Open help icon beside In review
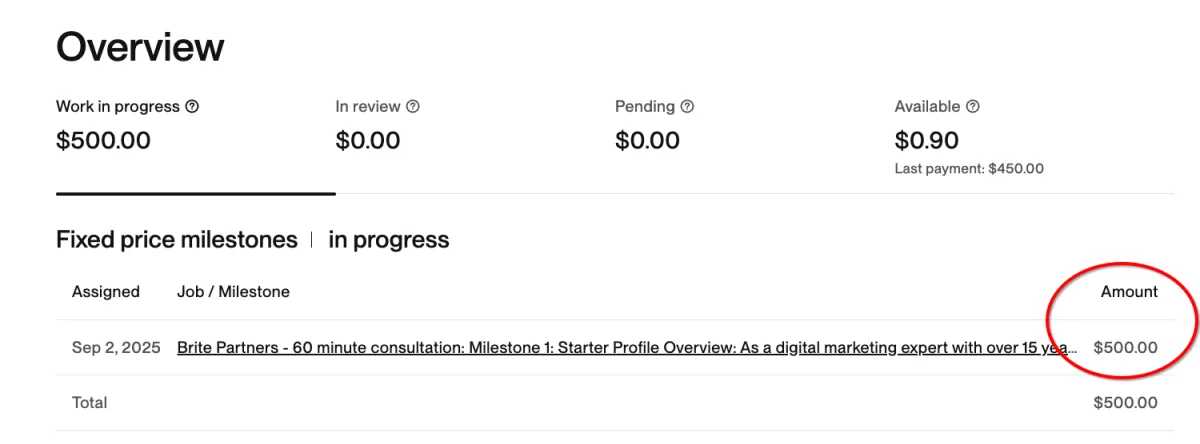Screen dimensions: 1200x444 pos(413,106)
